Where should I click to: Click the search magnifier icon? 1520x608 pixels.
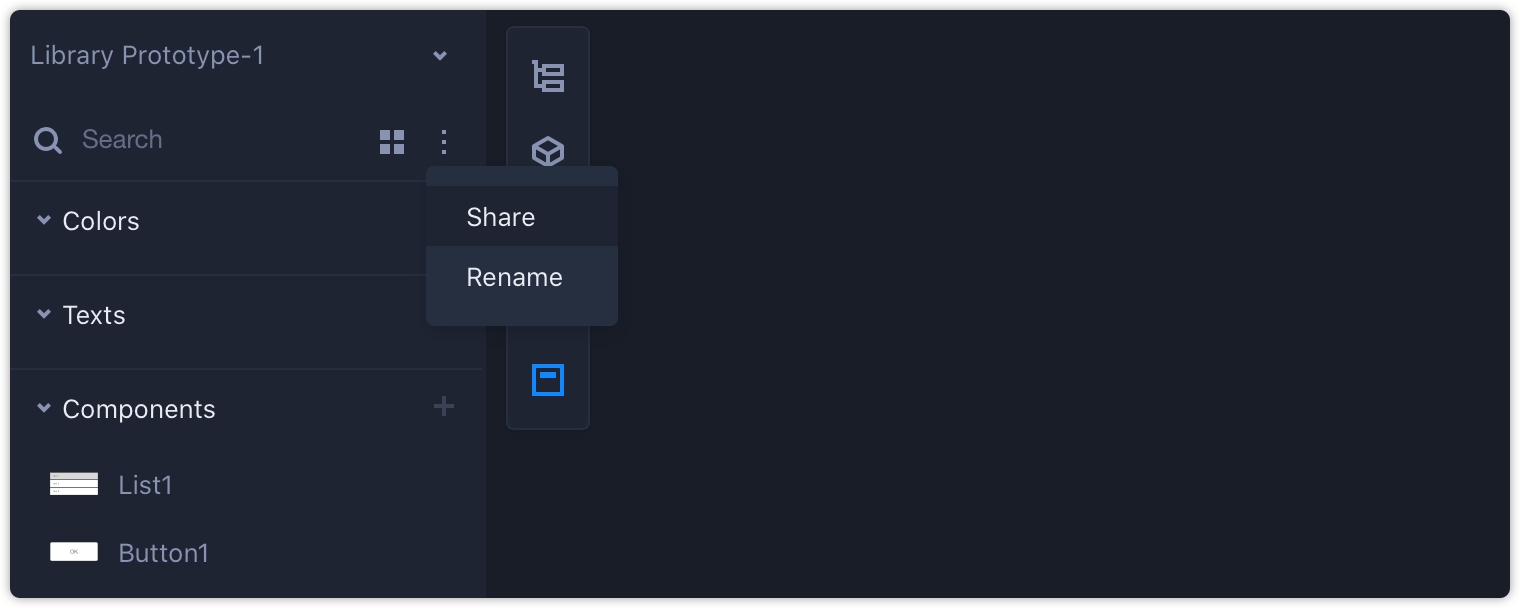[x=48, y=140]
